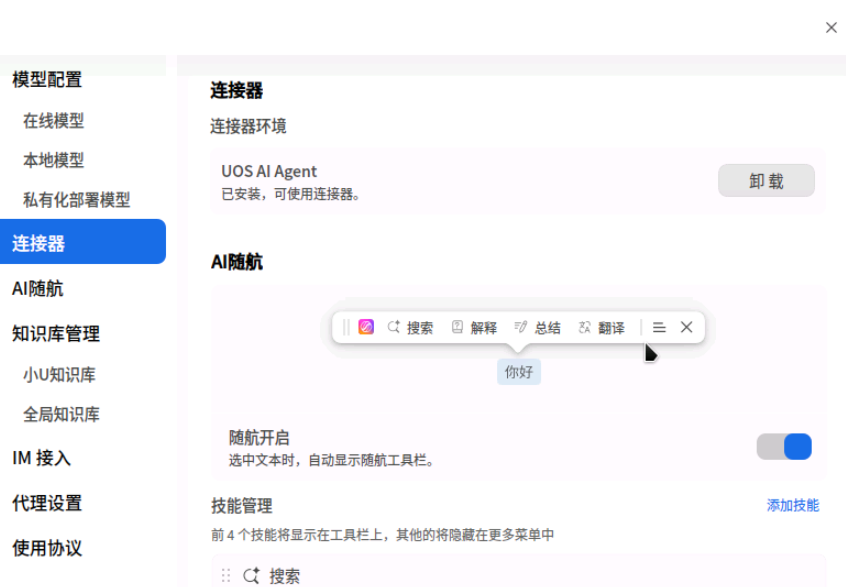Open the more menu icon in floating toolbar
Screen dimensions: 846x587
659,327
